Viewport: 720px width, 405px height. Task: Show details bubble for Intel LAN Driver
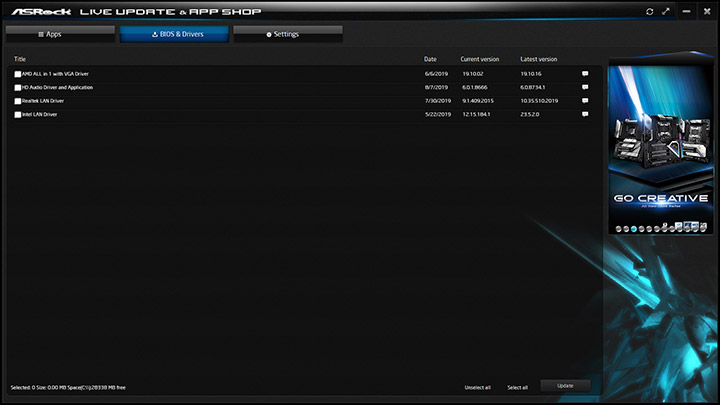point(585,114)
